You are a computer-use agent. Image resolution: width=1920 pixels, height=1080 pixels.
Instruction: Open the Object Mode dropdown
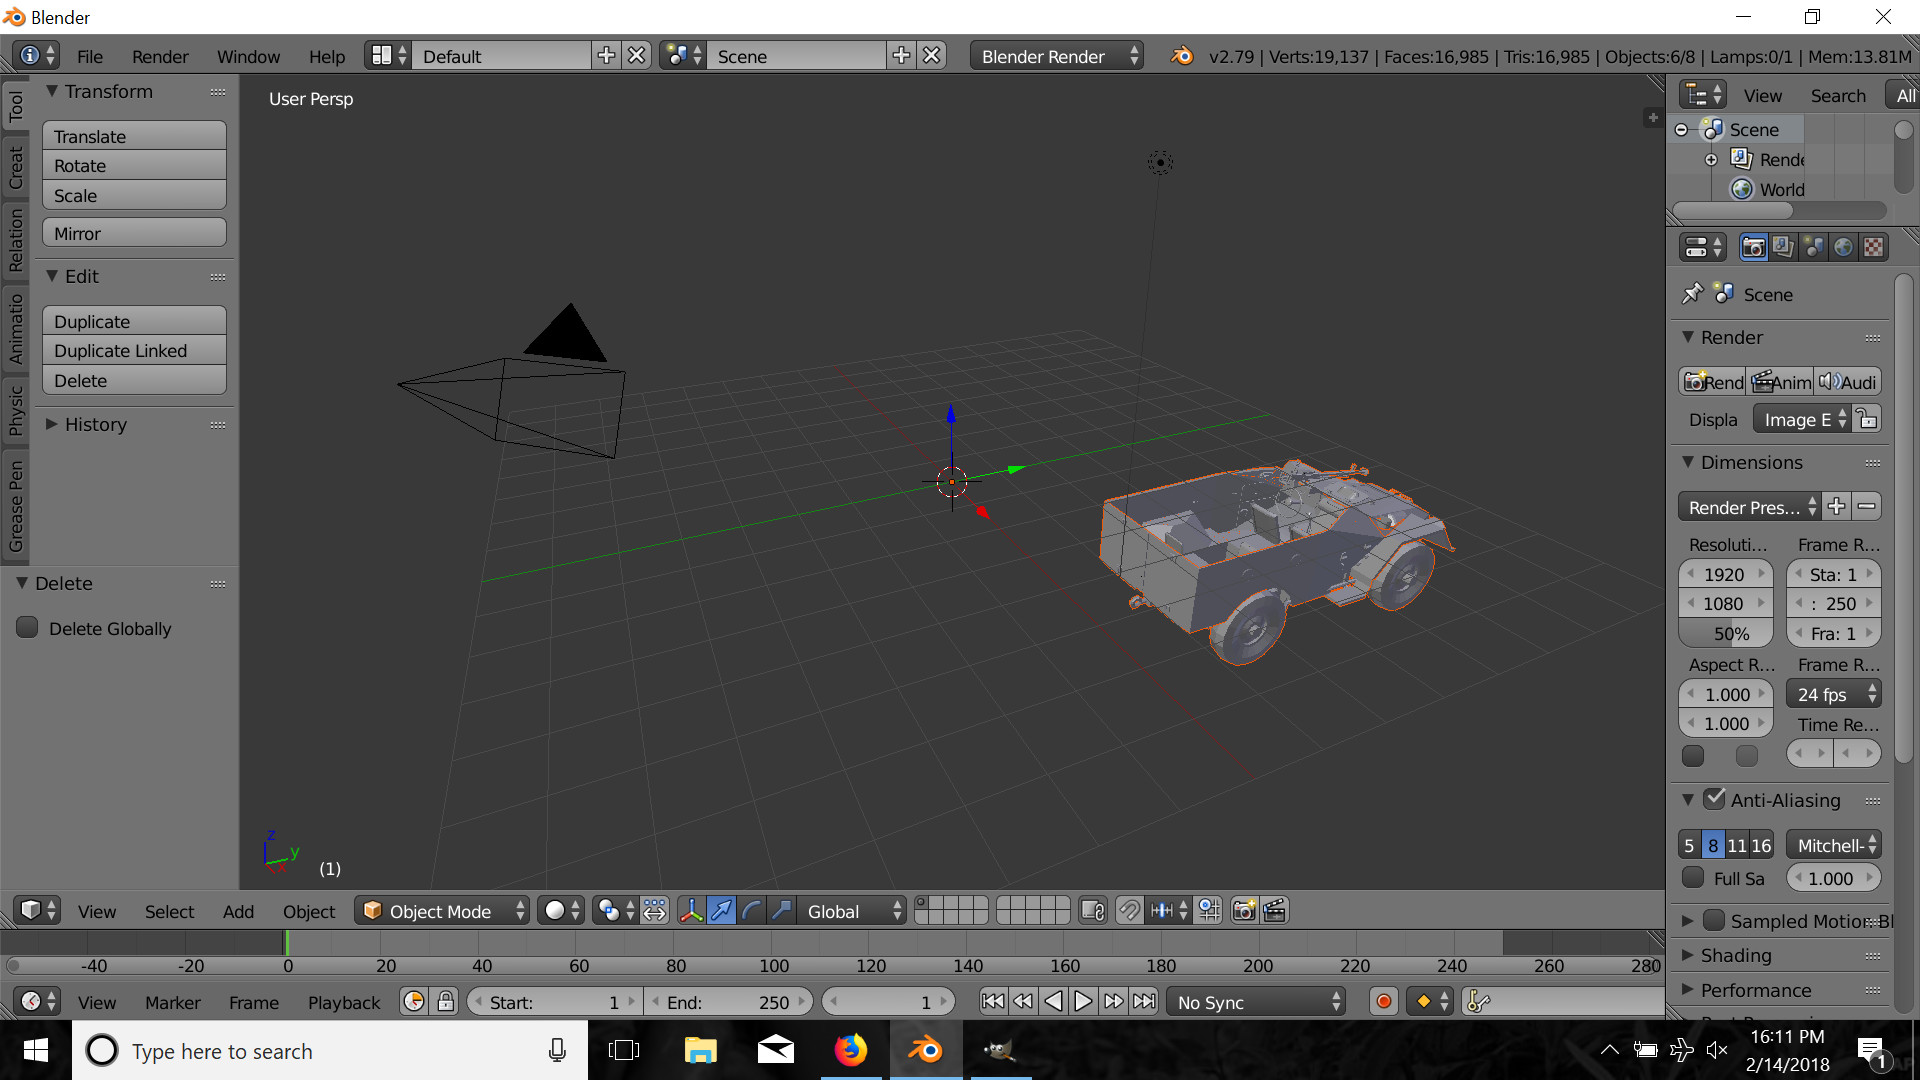click(x=443, y=911)
